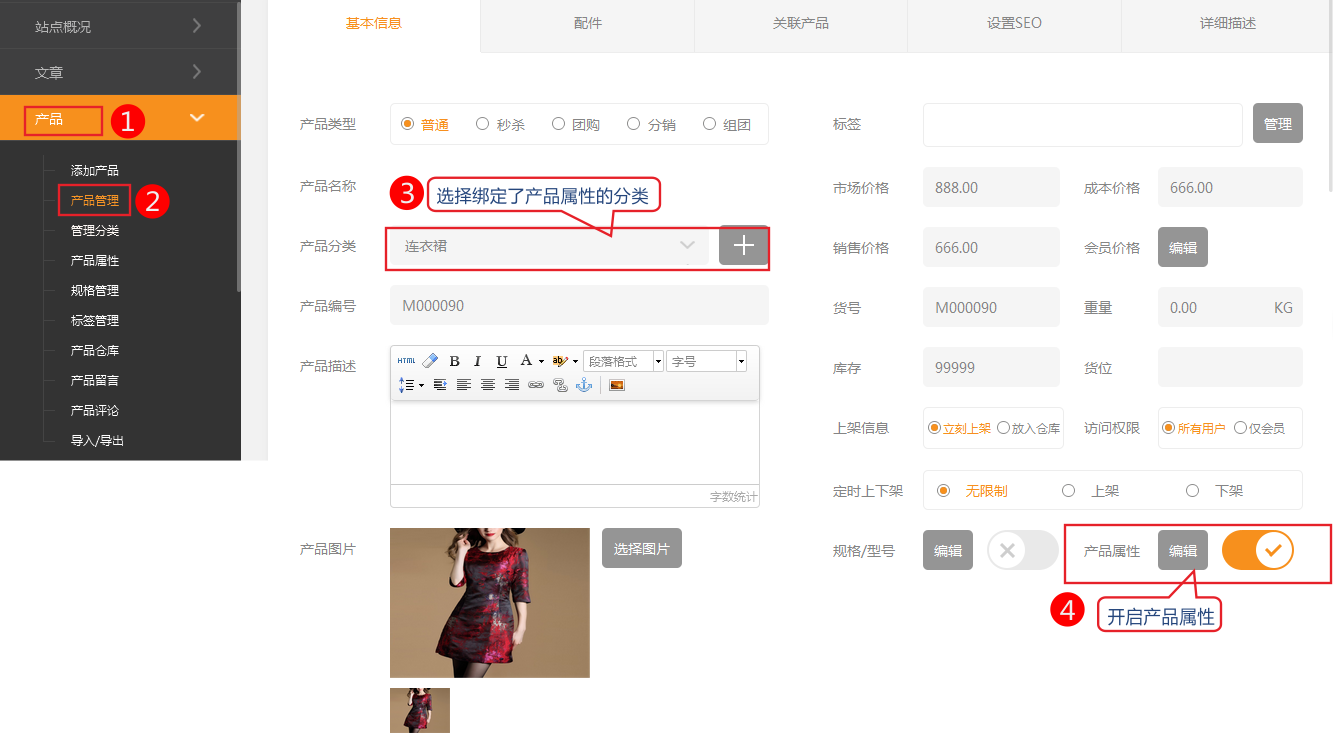The image size is (1333, 741).
Task: Switch to the 设置SEO tab
Action: pos(1014,23)
